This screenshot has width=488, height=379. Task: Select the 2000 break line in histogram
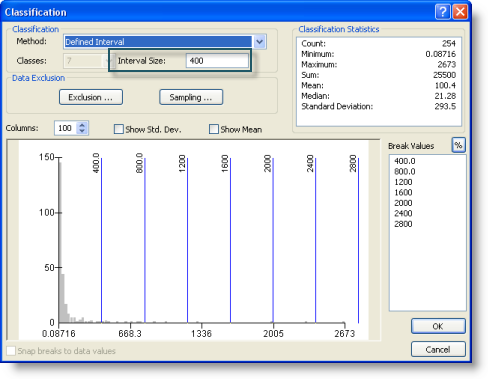[x=273, y=240]
